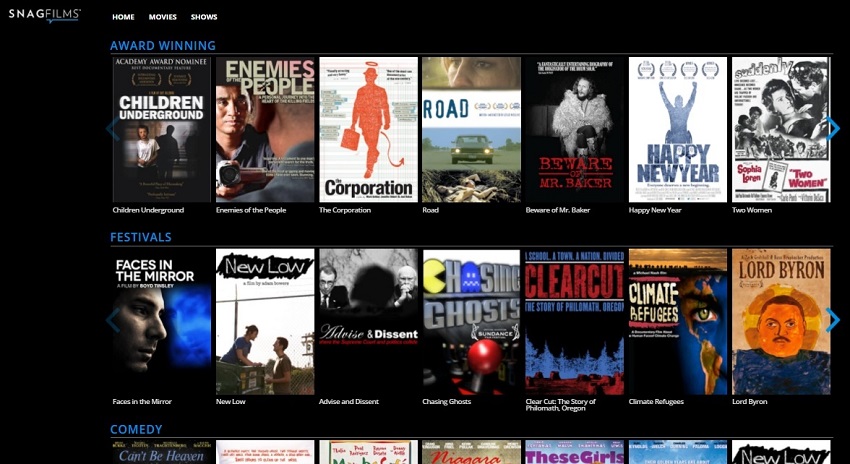Open the Comedy category heading
The width and height of the screenshot is (850, 464).
coord(136,429)
